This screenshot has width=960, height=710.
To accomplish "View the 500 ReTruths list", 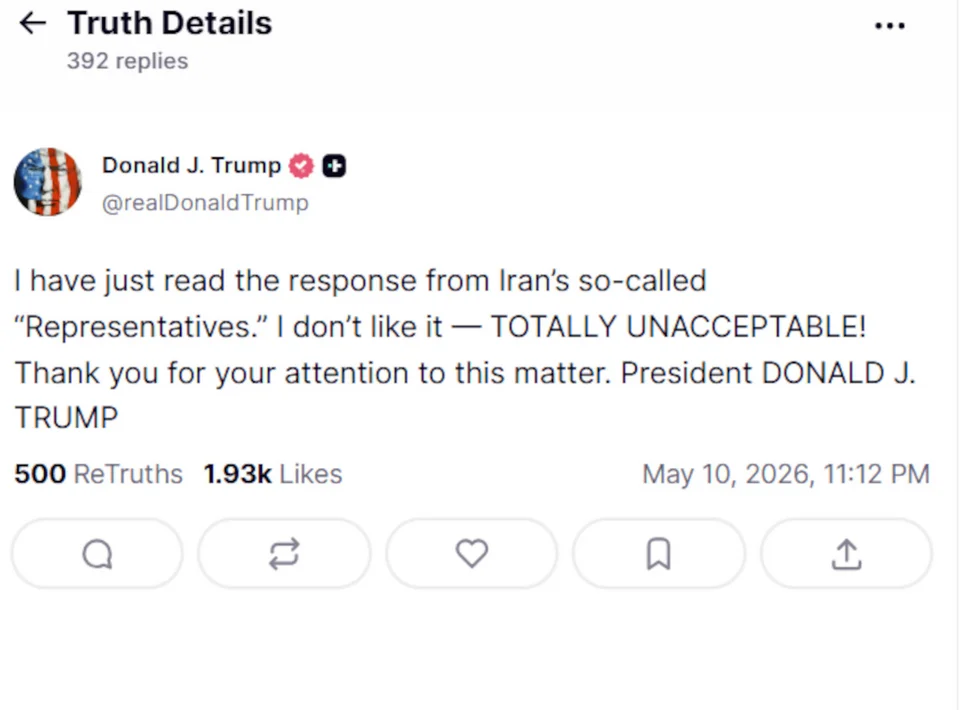I will pos(99,474).
